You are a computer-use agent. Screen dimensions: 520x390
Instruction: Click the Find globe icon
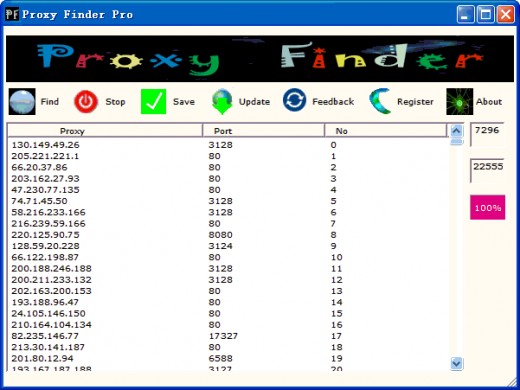point(22,102)
